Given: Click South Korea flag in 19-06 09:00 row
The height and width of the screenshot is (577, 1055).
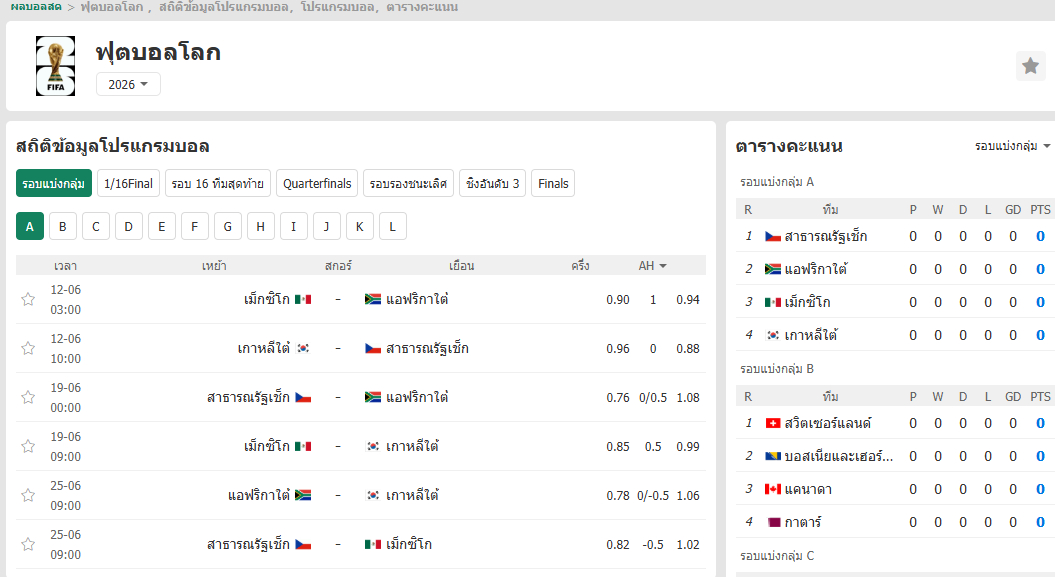Looking at the screenshot, I should point(373,447).
